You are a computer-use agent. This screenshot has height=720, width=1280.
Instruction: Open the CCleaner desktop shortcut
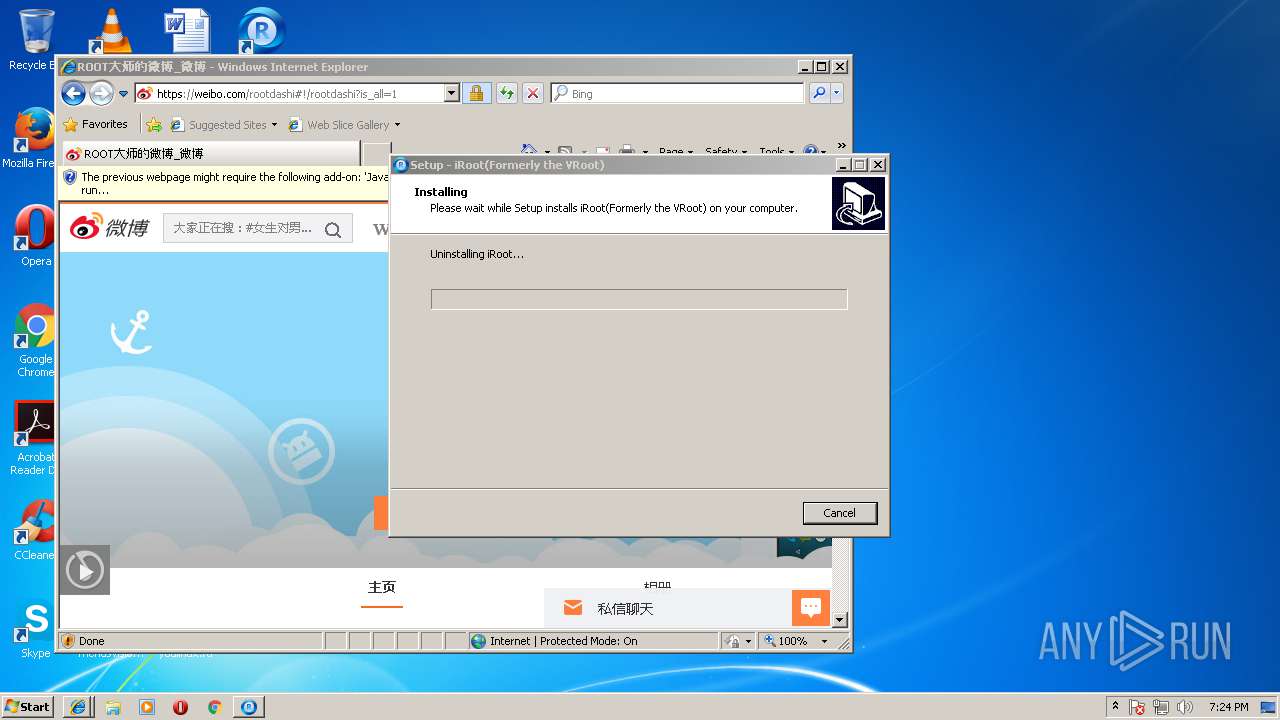point(35,530)
